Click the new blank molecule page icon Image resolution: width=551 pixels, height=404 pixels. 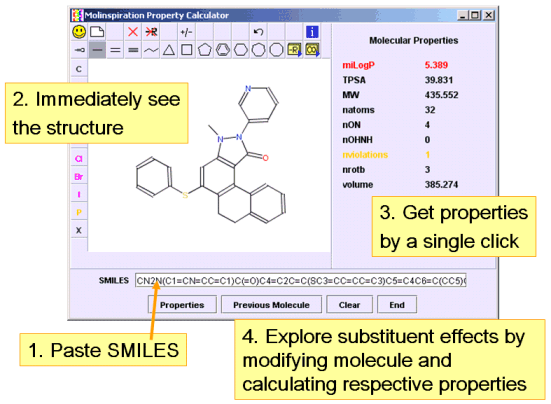point(97,32)
